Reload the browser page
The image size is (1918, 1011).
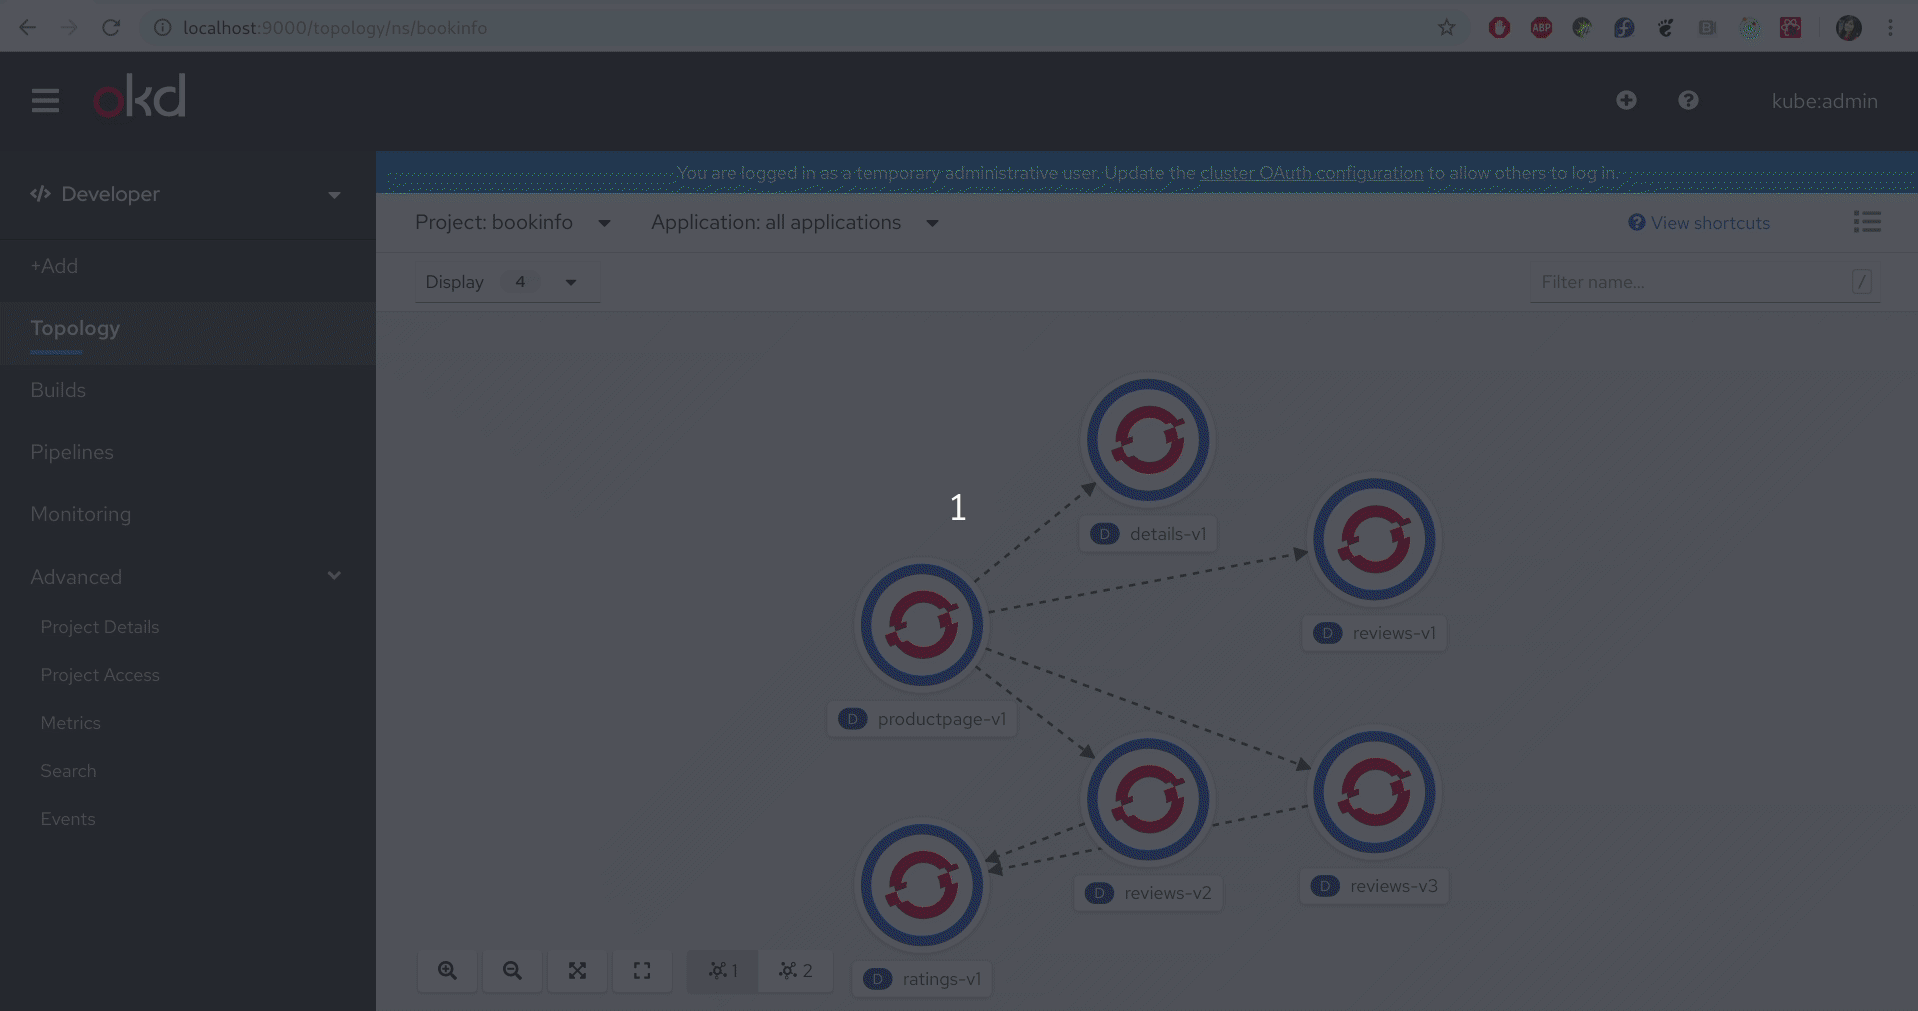[x=111, y=27]
